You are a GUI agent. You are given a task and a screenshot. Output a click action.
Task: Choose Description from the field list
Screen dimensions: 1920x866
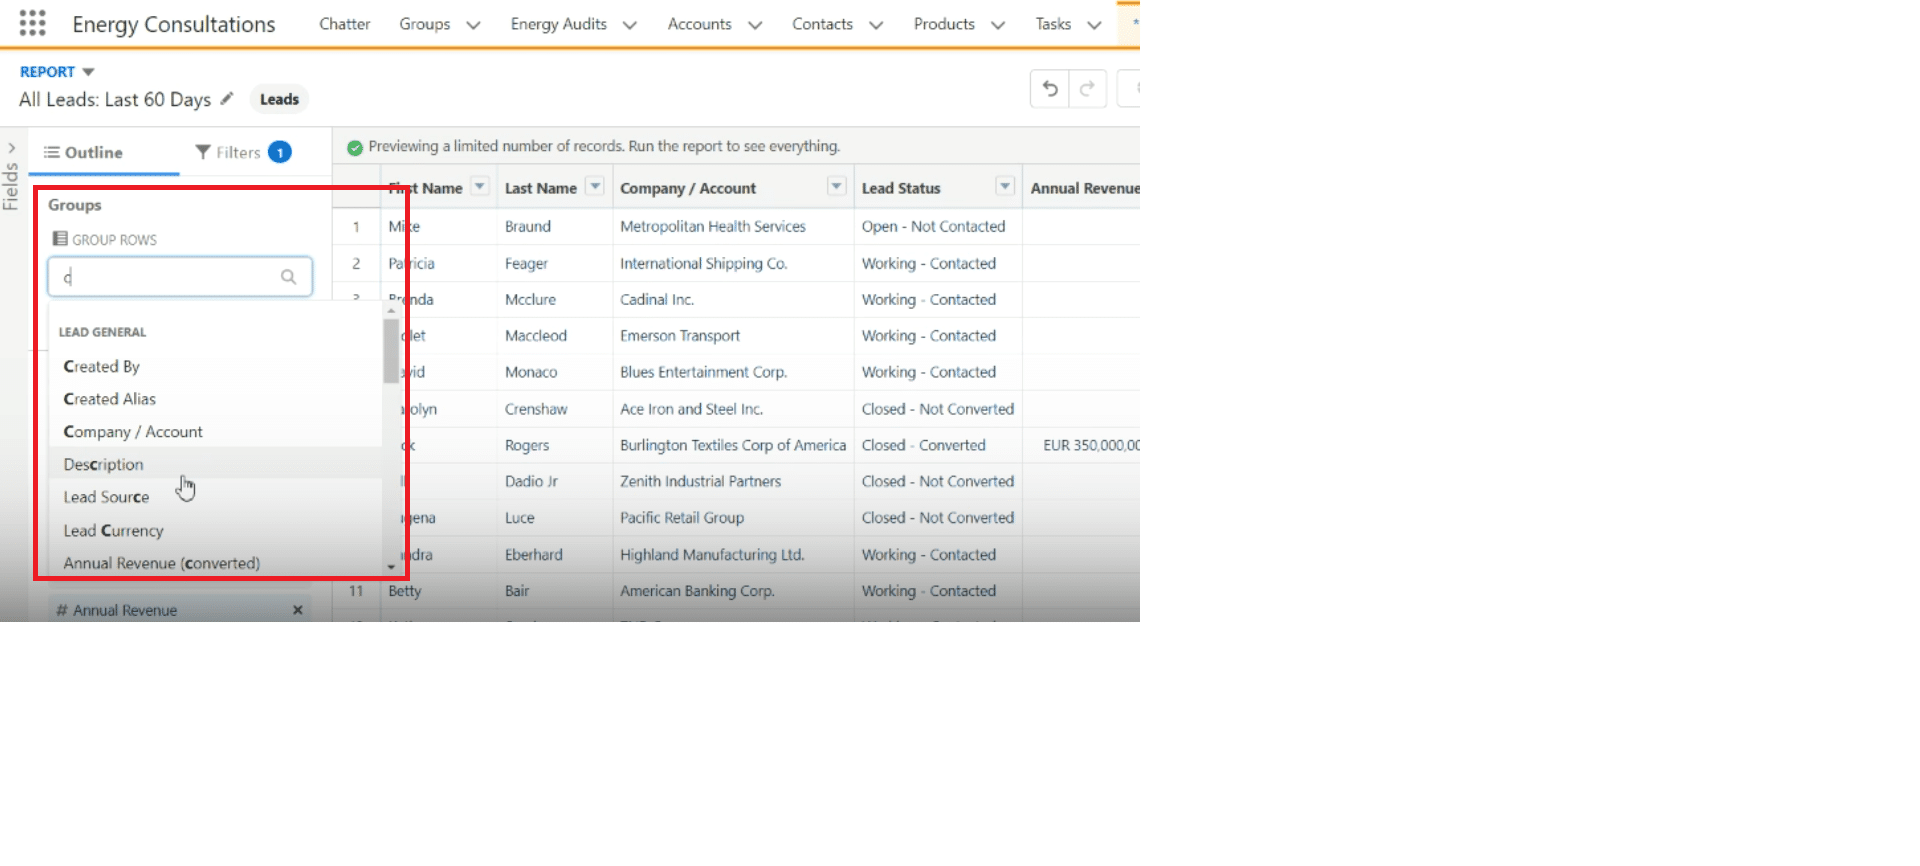pos(104,464)
